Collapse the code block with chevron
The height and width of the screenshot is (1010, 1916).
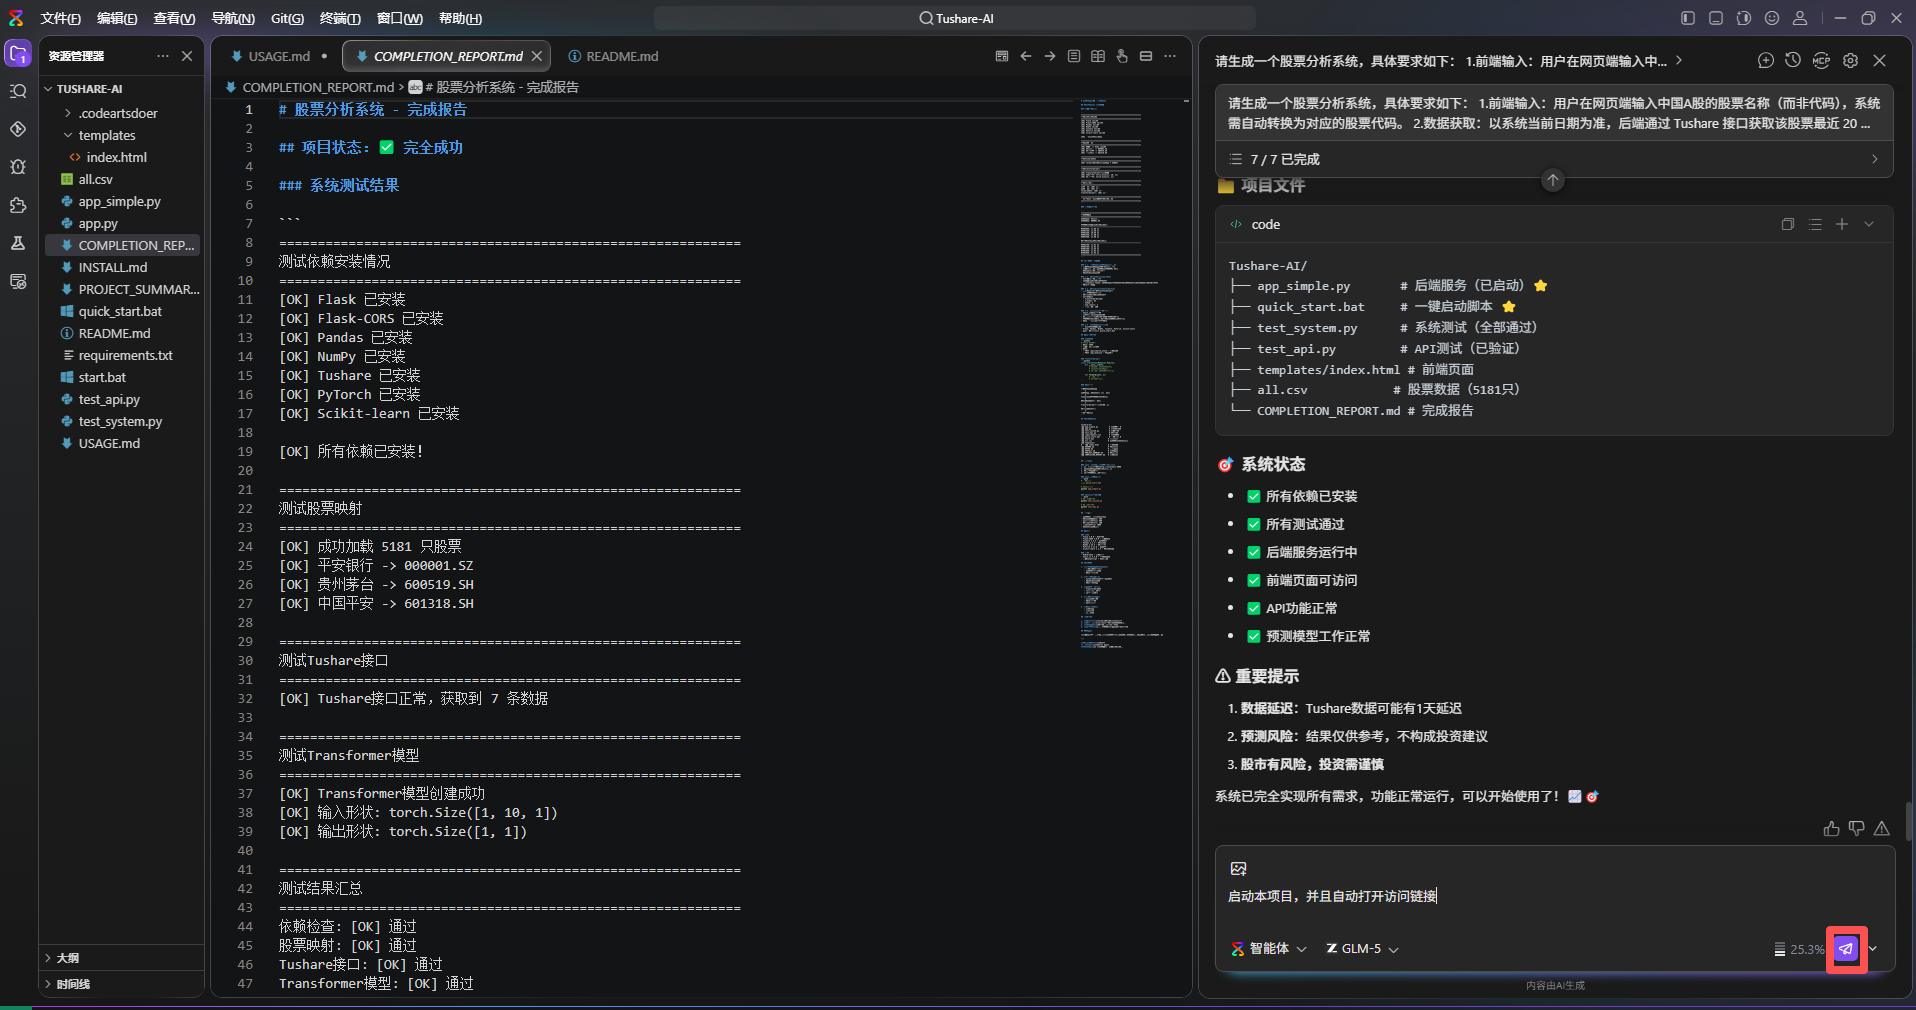pyautogui.click(x=1869, y=224)
